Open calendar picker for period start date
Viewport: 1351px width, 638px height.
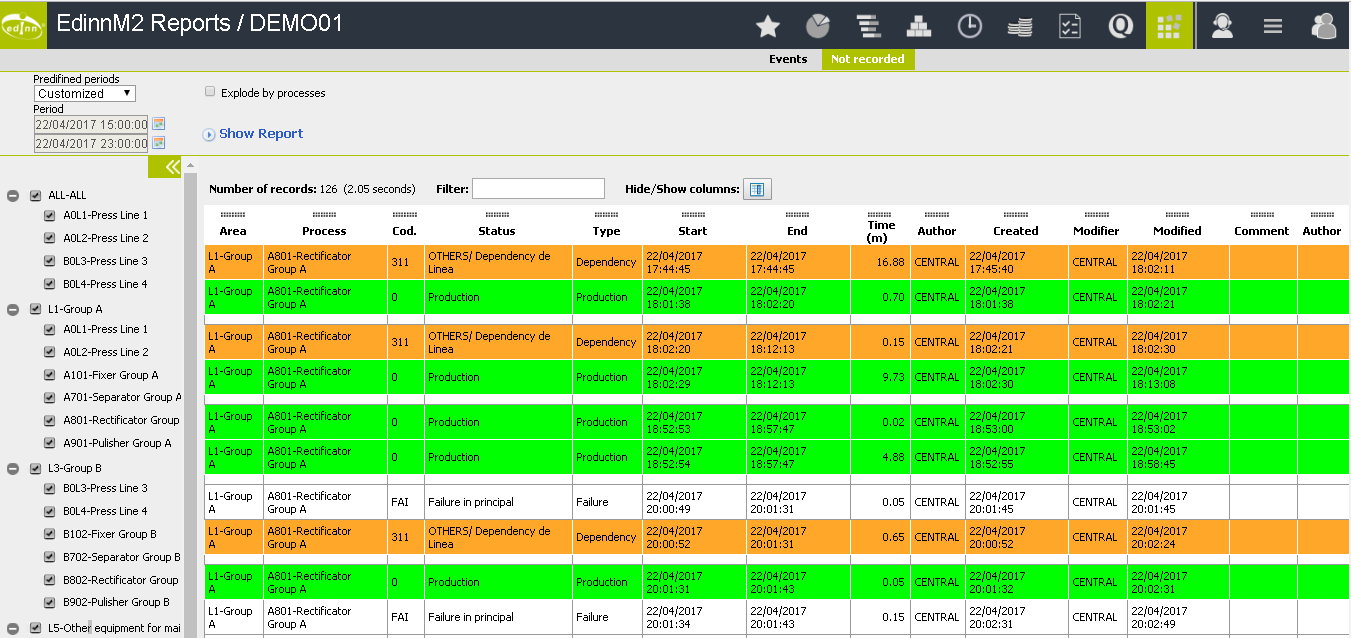(158, 124)
